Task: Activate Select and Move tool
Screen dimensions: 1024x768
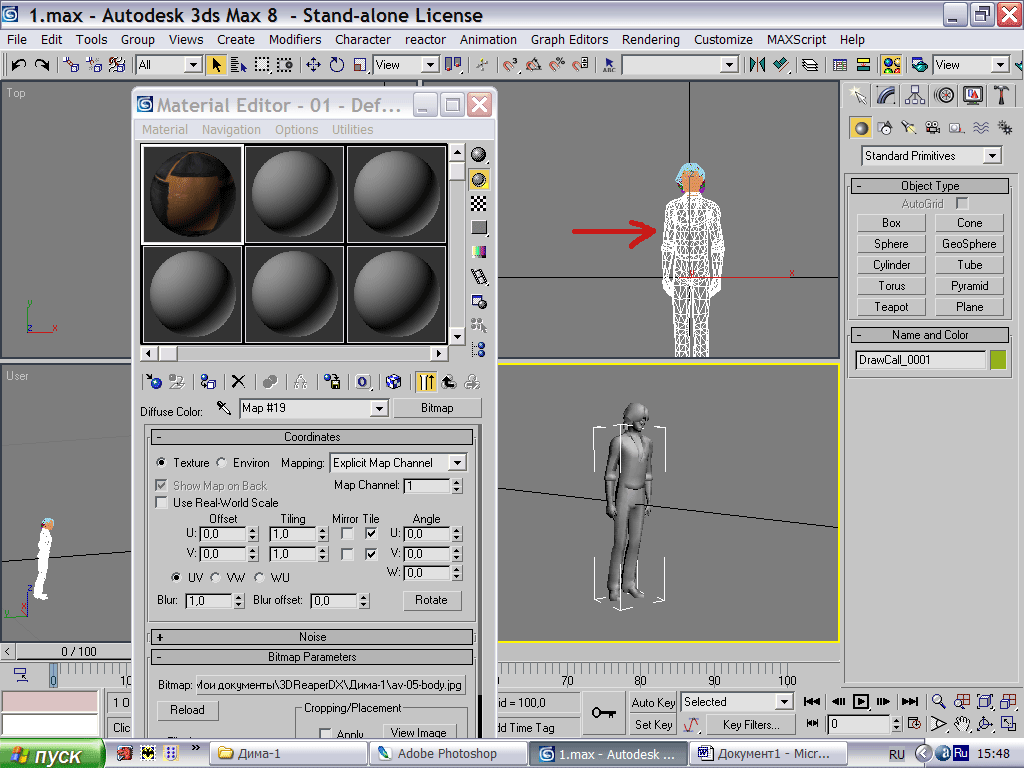Action: 313,65
